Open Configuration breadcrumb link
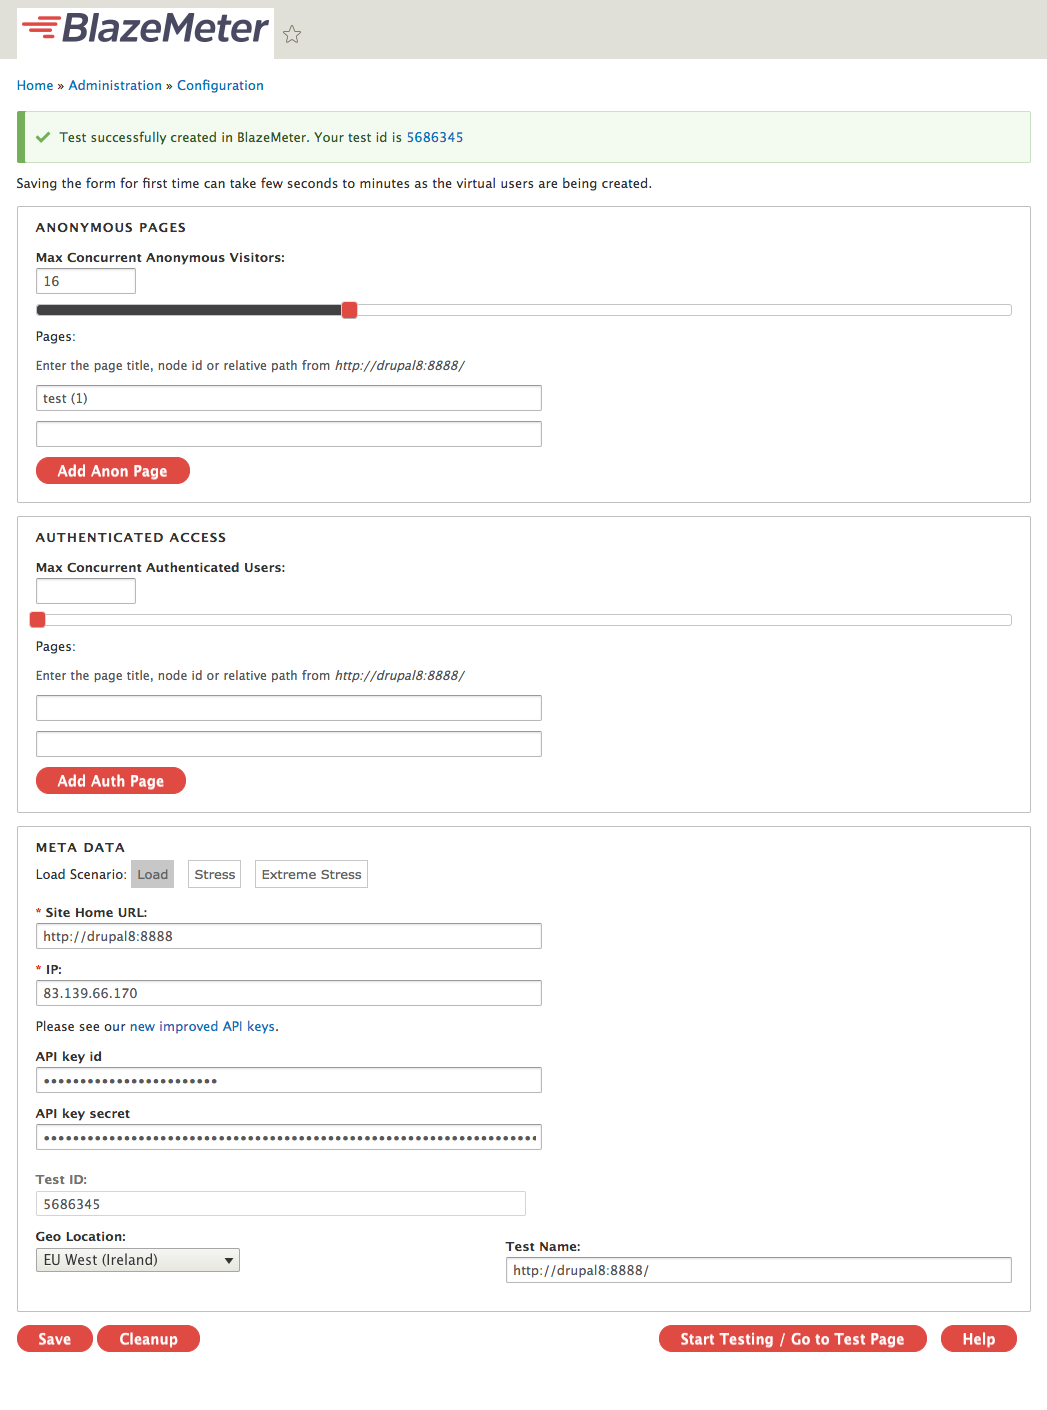This screenshot has height=1410, width=1047. (220, 86)
